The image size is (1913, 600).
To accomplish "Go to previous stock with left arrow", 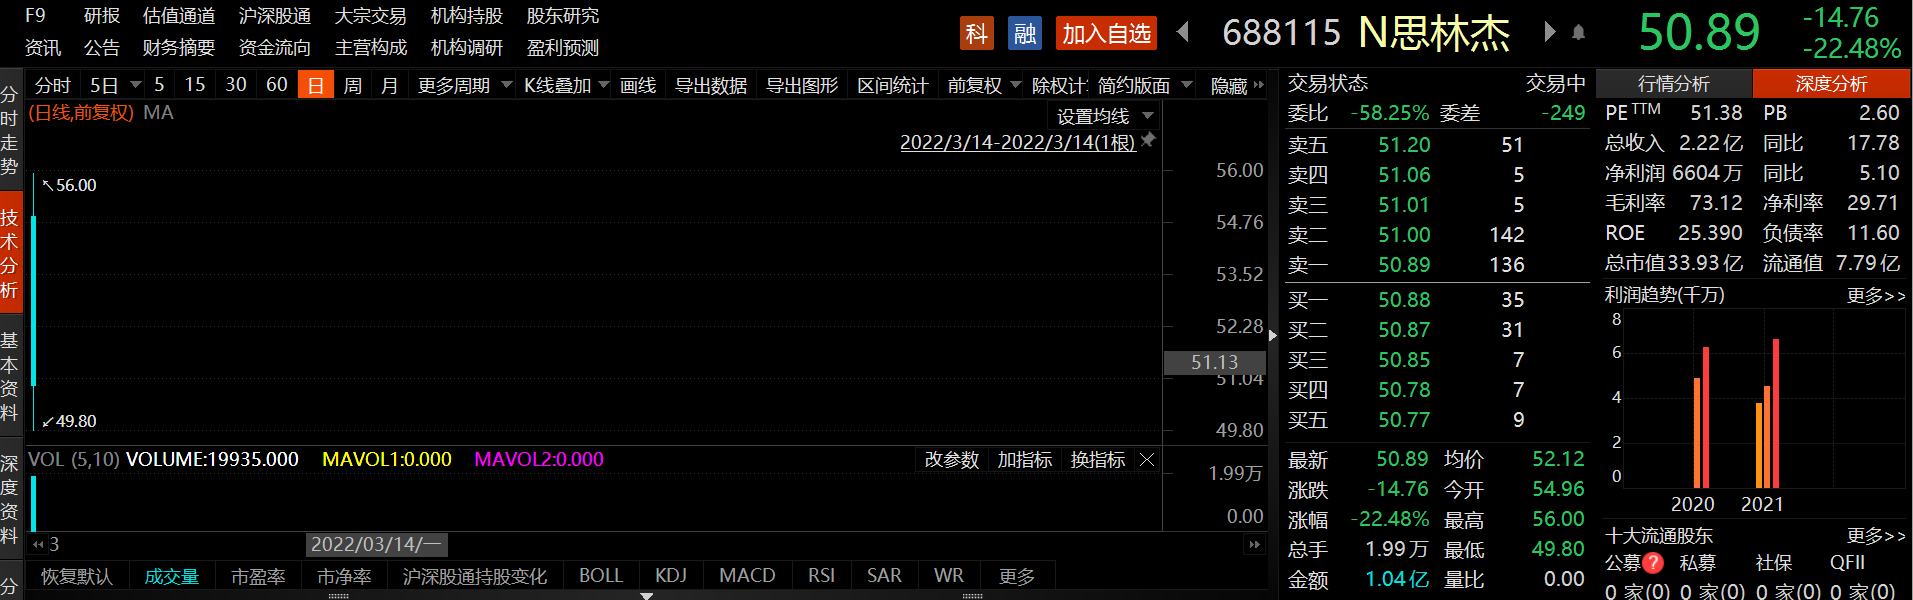I will [x=1183, y=32].
